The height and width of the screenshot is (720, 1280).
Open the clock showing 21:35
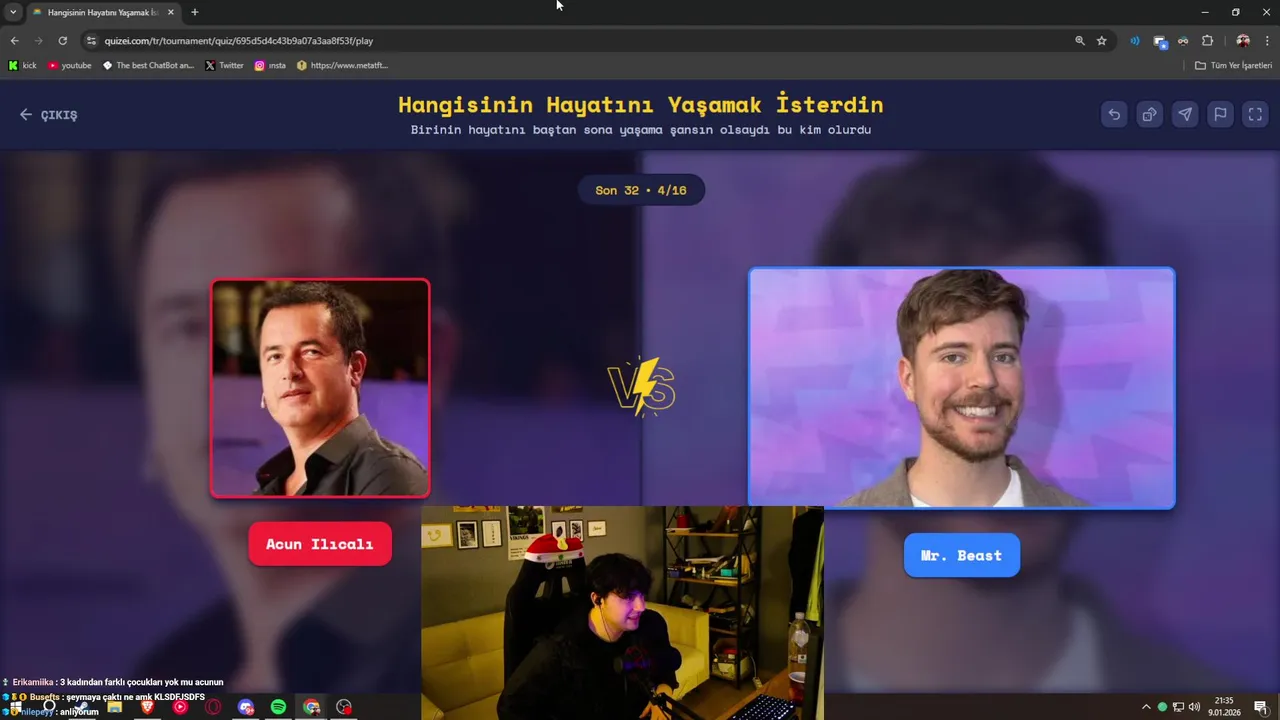[x=1224, y=707]
